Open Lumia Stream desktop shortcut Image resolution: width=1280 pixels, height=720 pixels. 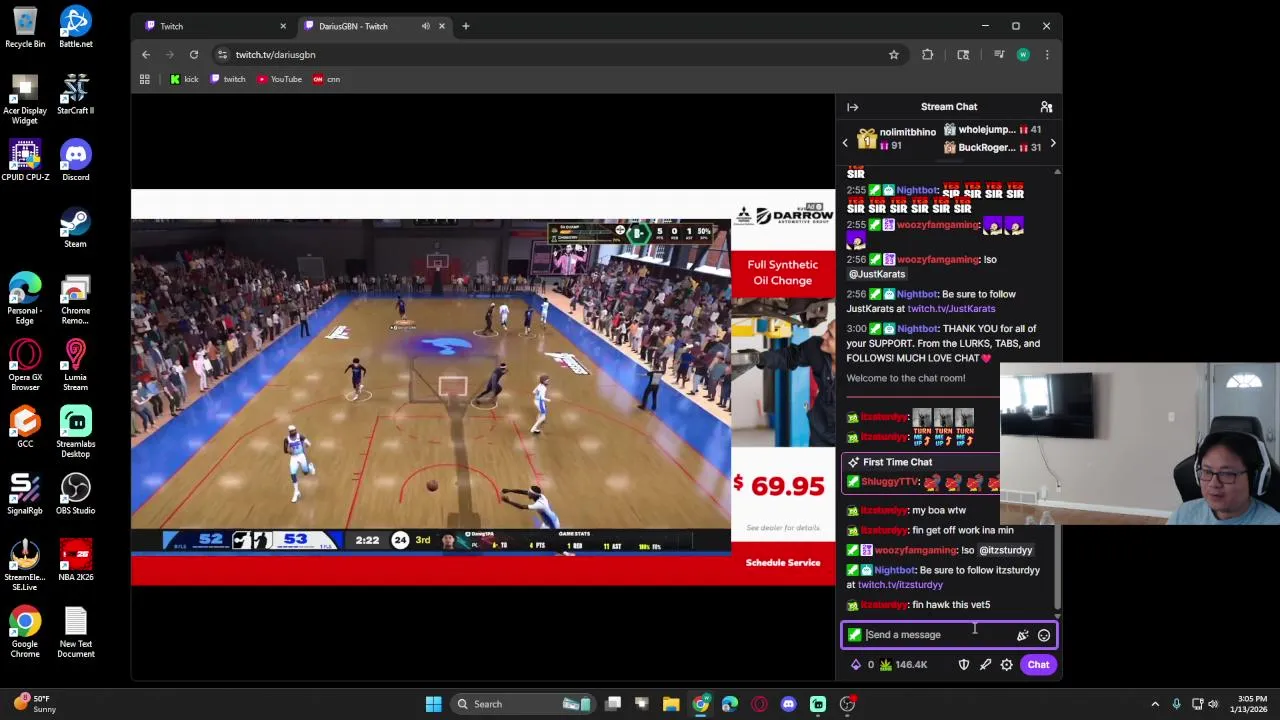point(75,366)
